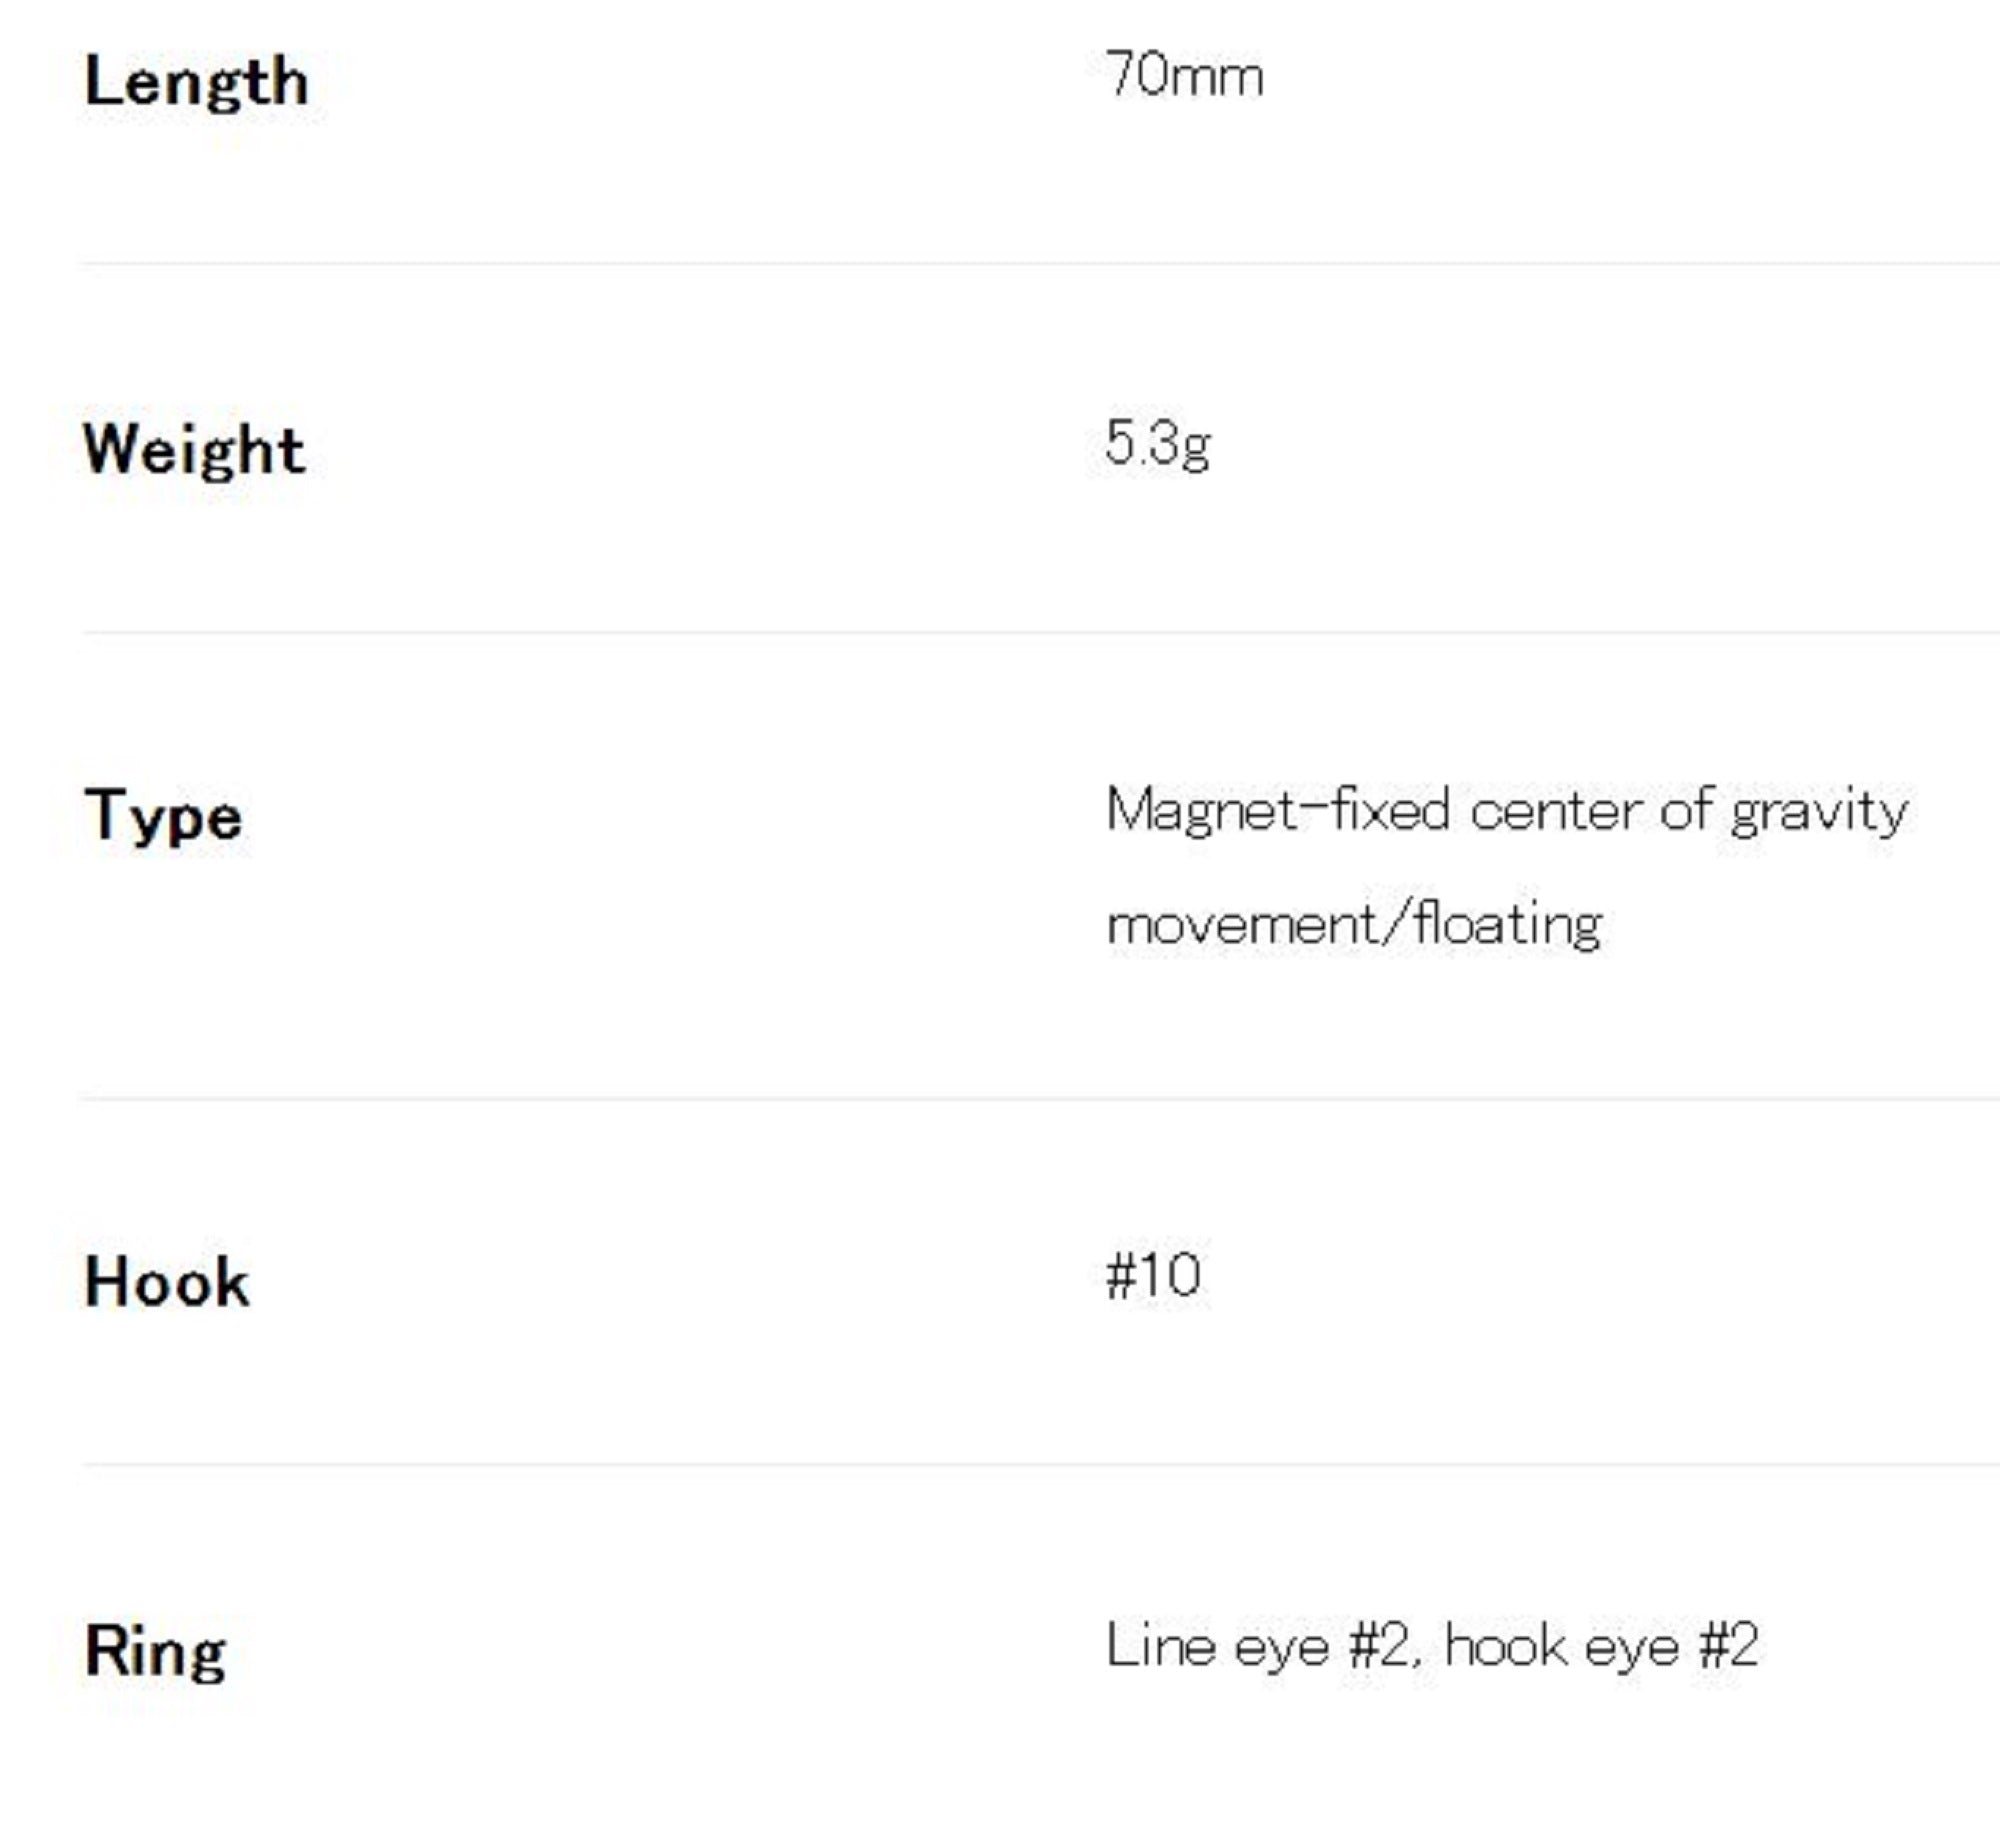Select the 70mm length value
Viewport: 2000px width, 1826px height.
pyautogui.click(x=1184, y=76)
